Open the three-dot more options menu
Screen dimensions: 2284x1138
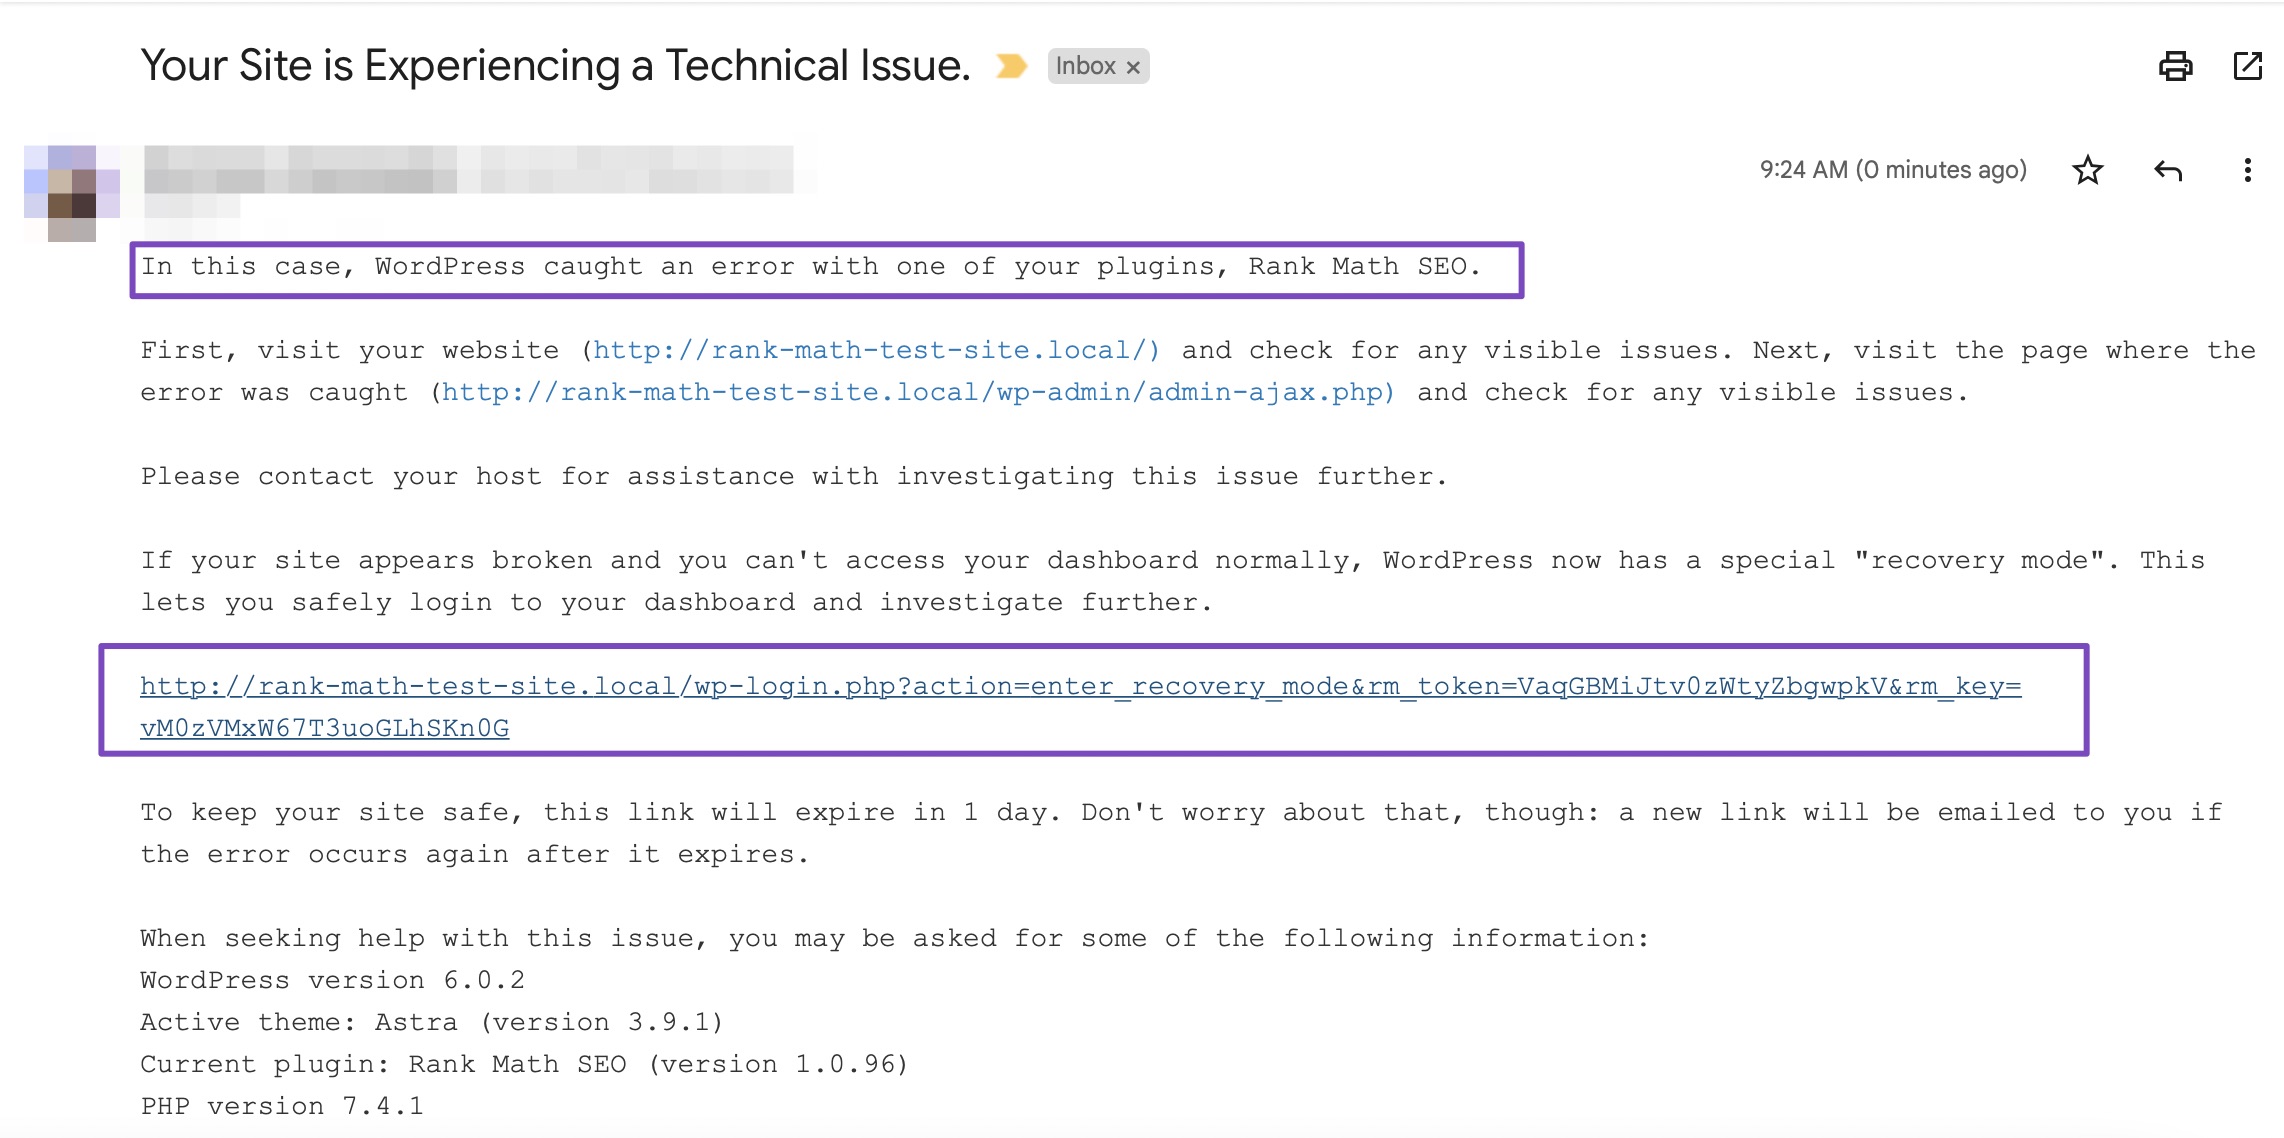[2247, 170]
